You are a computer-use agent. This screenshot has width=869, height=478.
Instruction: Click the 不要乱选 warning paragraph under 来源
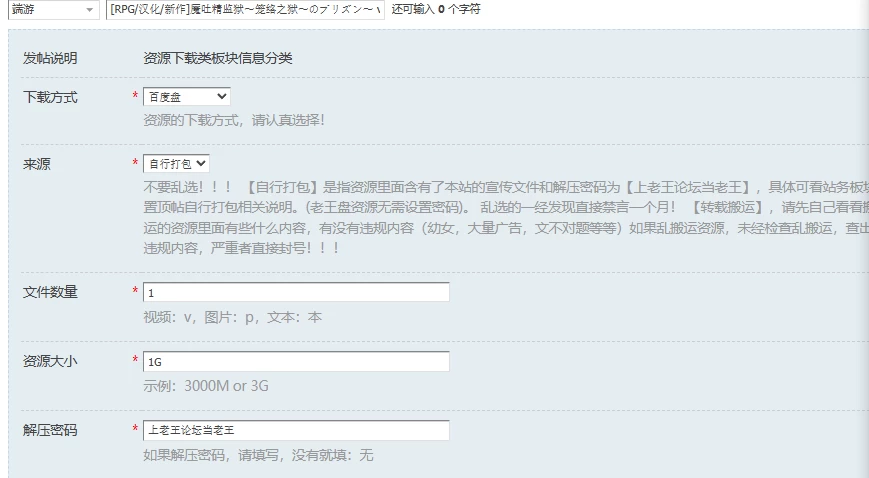506,218
